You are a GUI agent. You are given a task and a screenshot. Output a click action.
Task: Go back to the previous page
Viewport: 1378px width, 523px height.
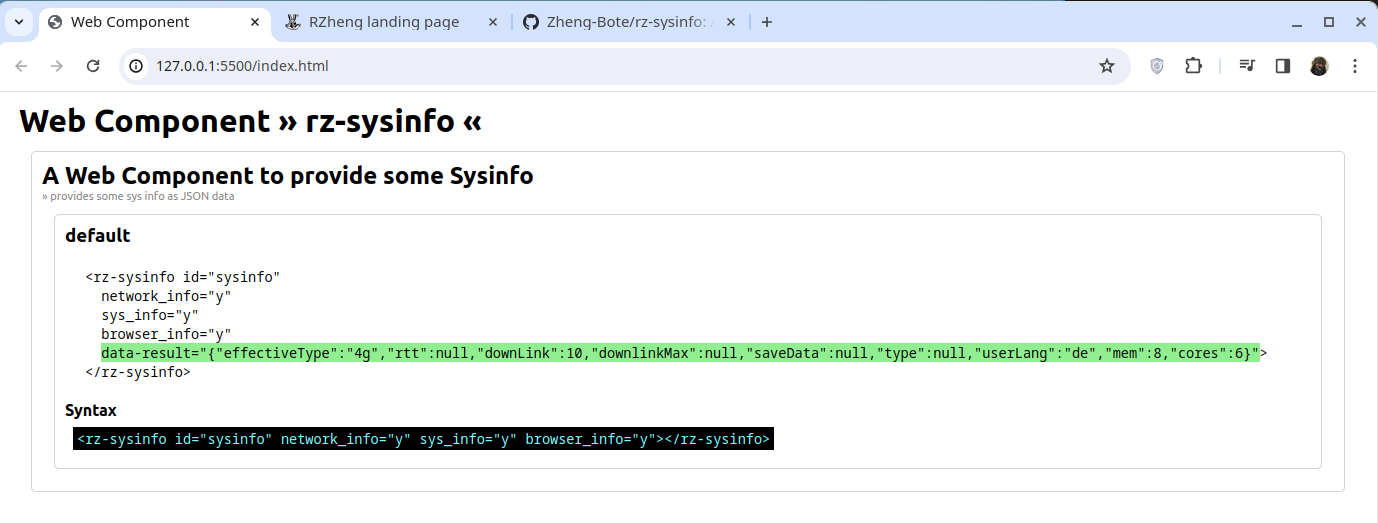coord(21,66)
